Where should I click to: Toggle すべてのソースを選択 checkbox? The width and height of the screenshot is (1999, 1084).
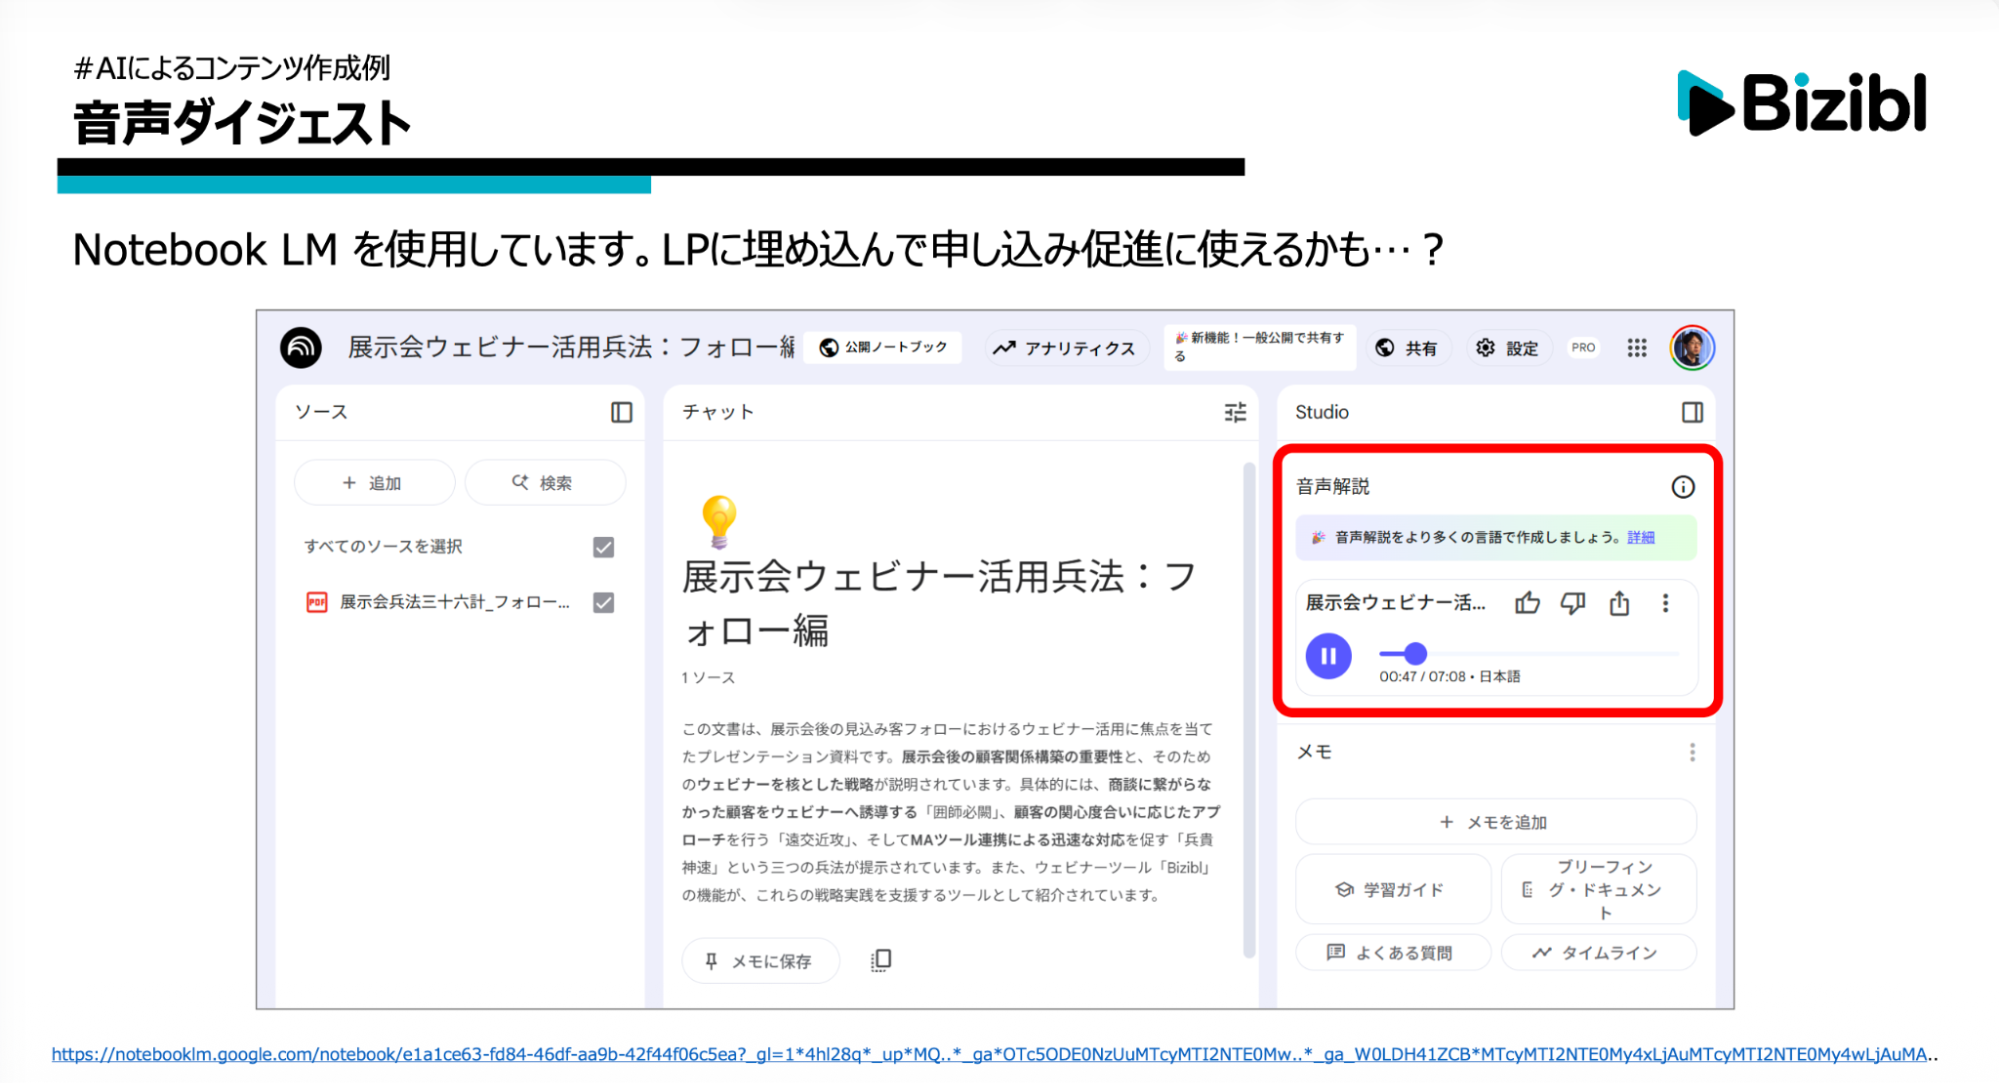[x=603, y=547]
